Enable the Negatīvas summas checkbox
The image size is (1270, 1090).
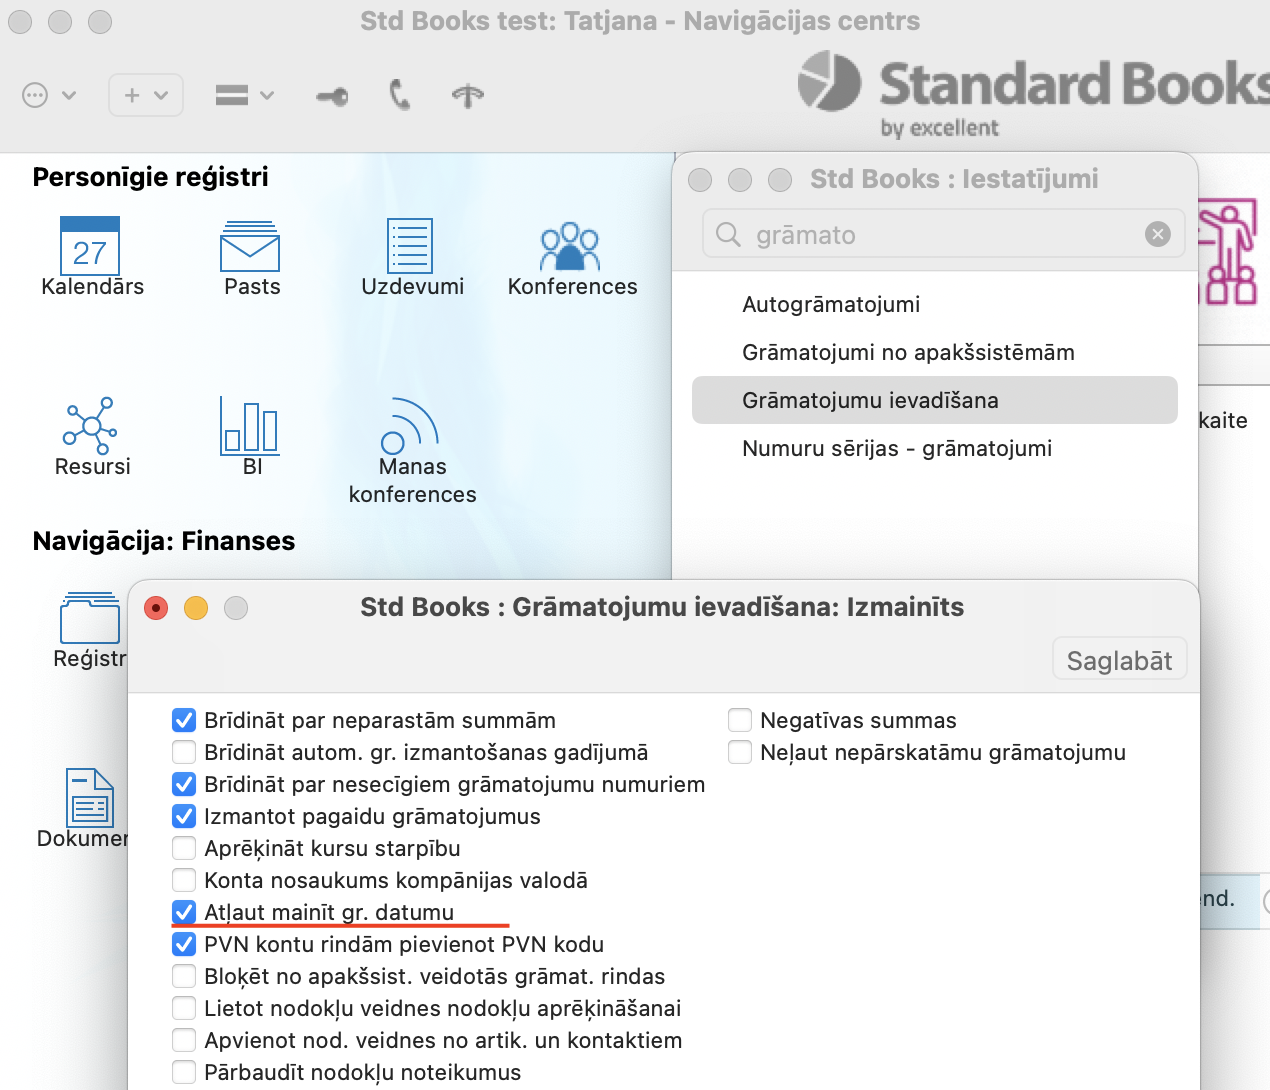740,720
